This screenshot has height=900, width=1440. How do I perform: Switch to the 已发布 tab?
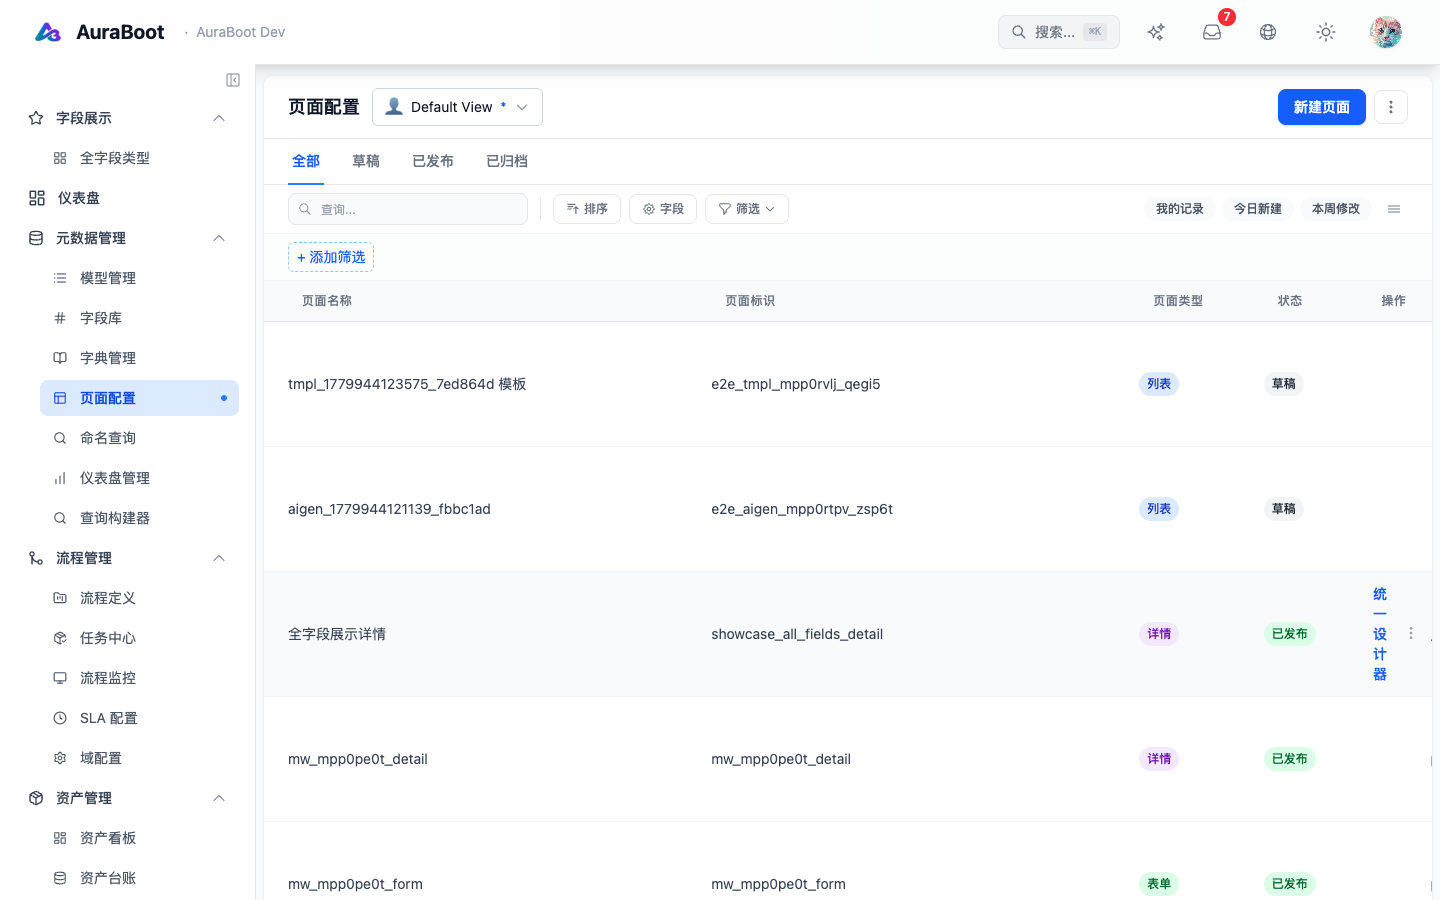pos(433,161)
